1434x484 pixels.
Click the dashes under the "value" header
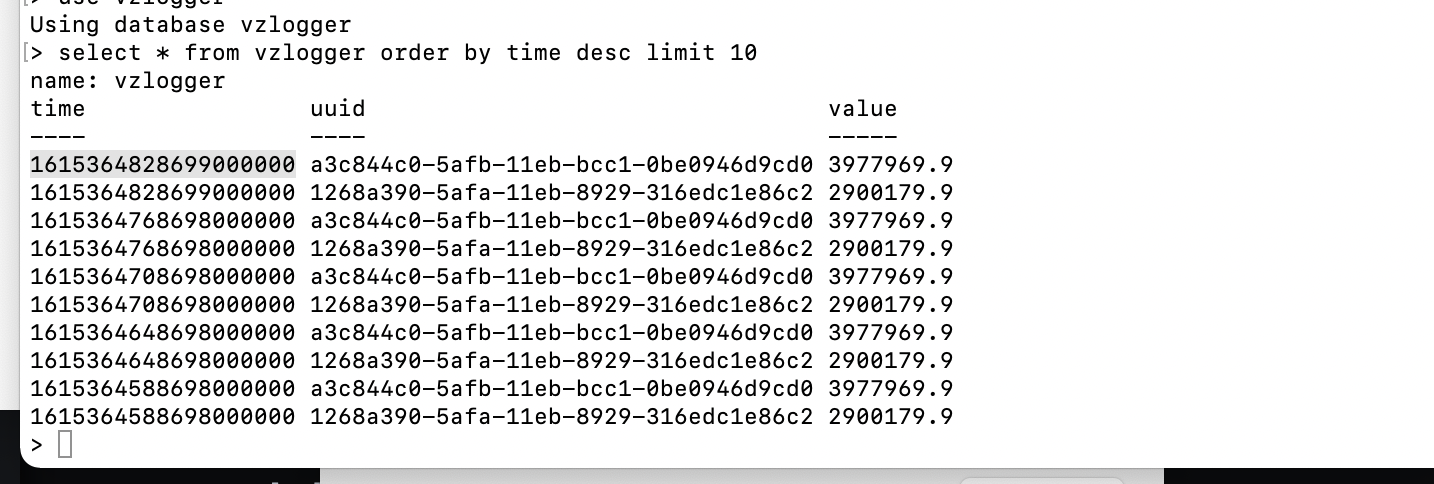tap(863, 136)
